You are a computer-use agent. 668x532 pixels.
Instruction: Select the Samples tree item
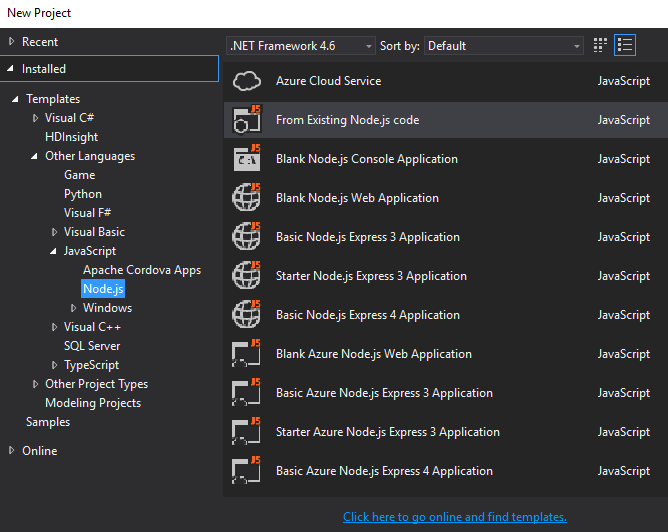click(x=48, y=422)
